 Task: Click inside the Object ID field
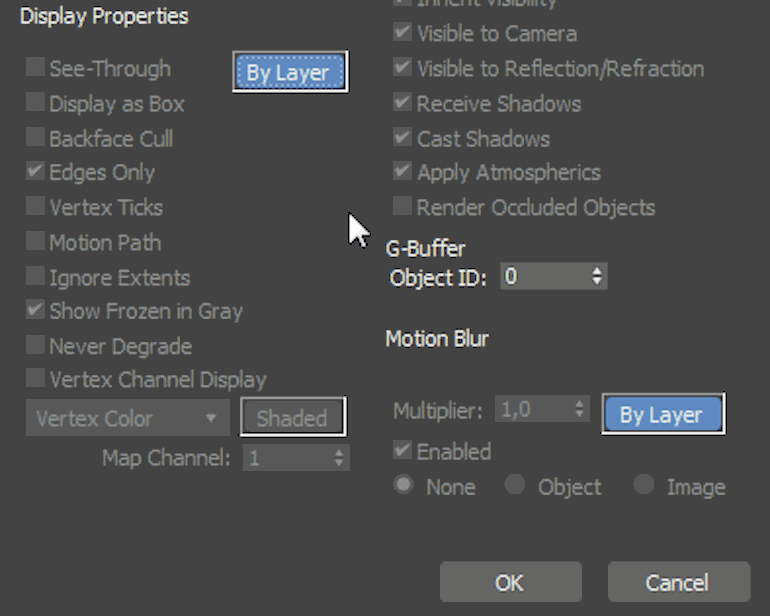pyautogui.click(x=542, y=277)
